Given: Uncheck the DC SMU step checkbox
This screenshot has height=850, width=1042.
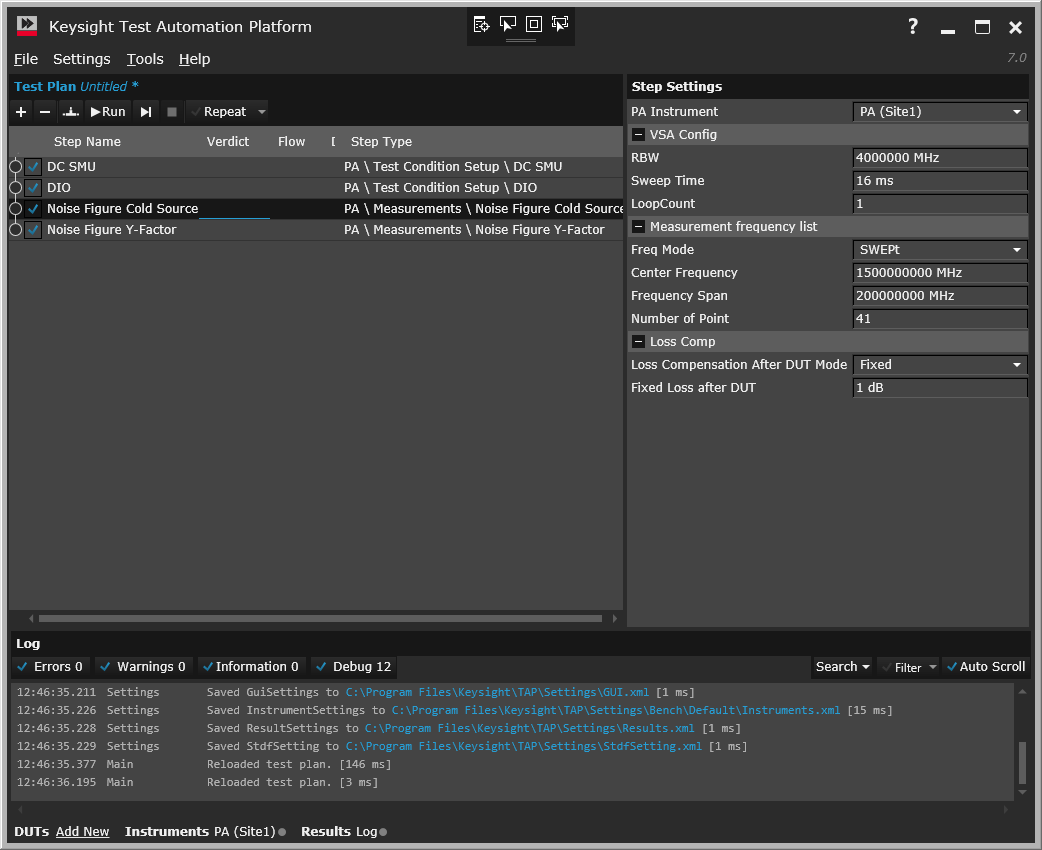Looking at the screenshot, I should (x=33, y=166).
